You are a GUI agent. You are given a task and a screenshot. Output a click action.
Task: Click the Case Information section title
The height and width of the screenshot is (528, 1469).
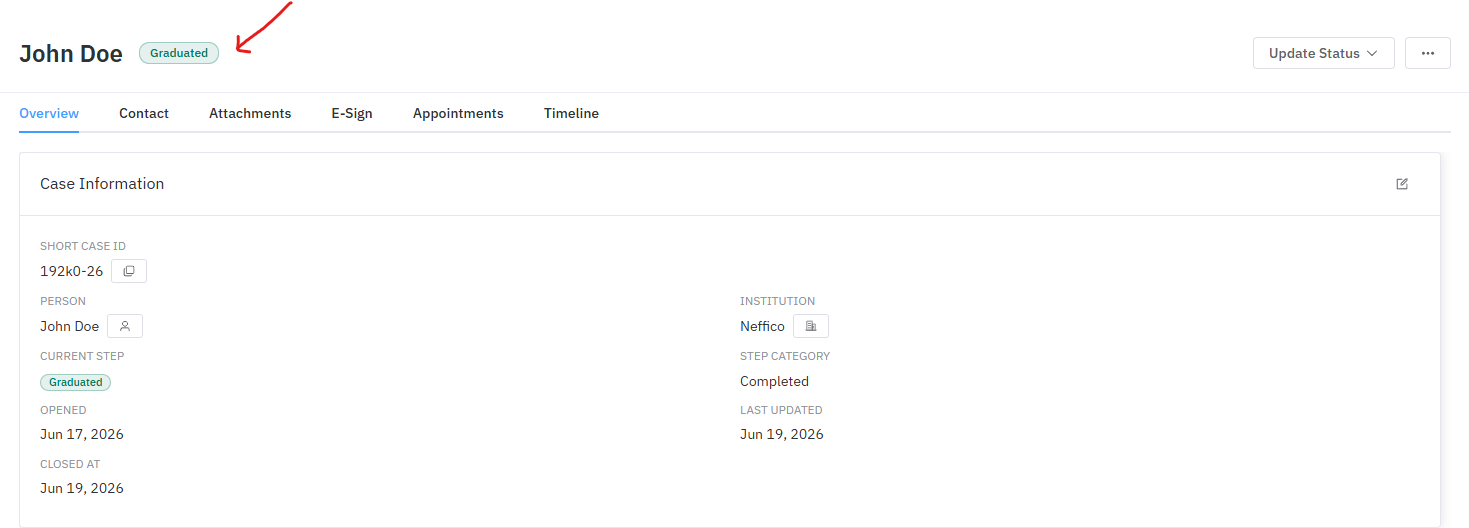click(x=102, y=184)
